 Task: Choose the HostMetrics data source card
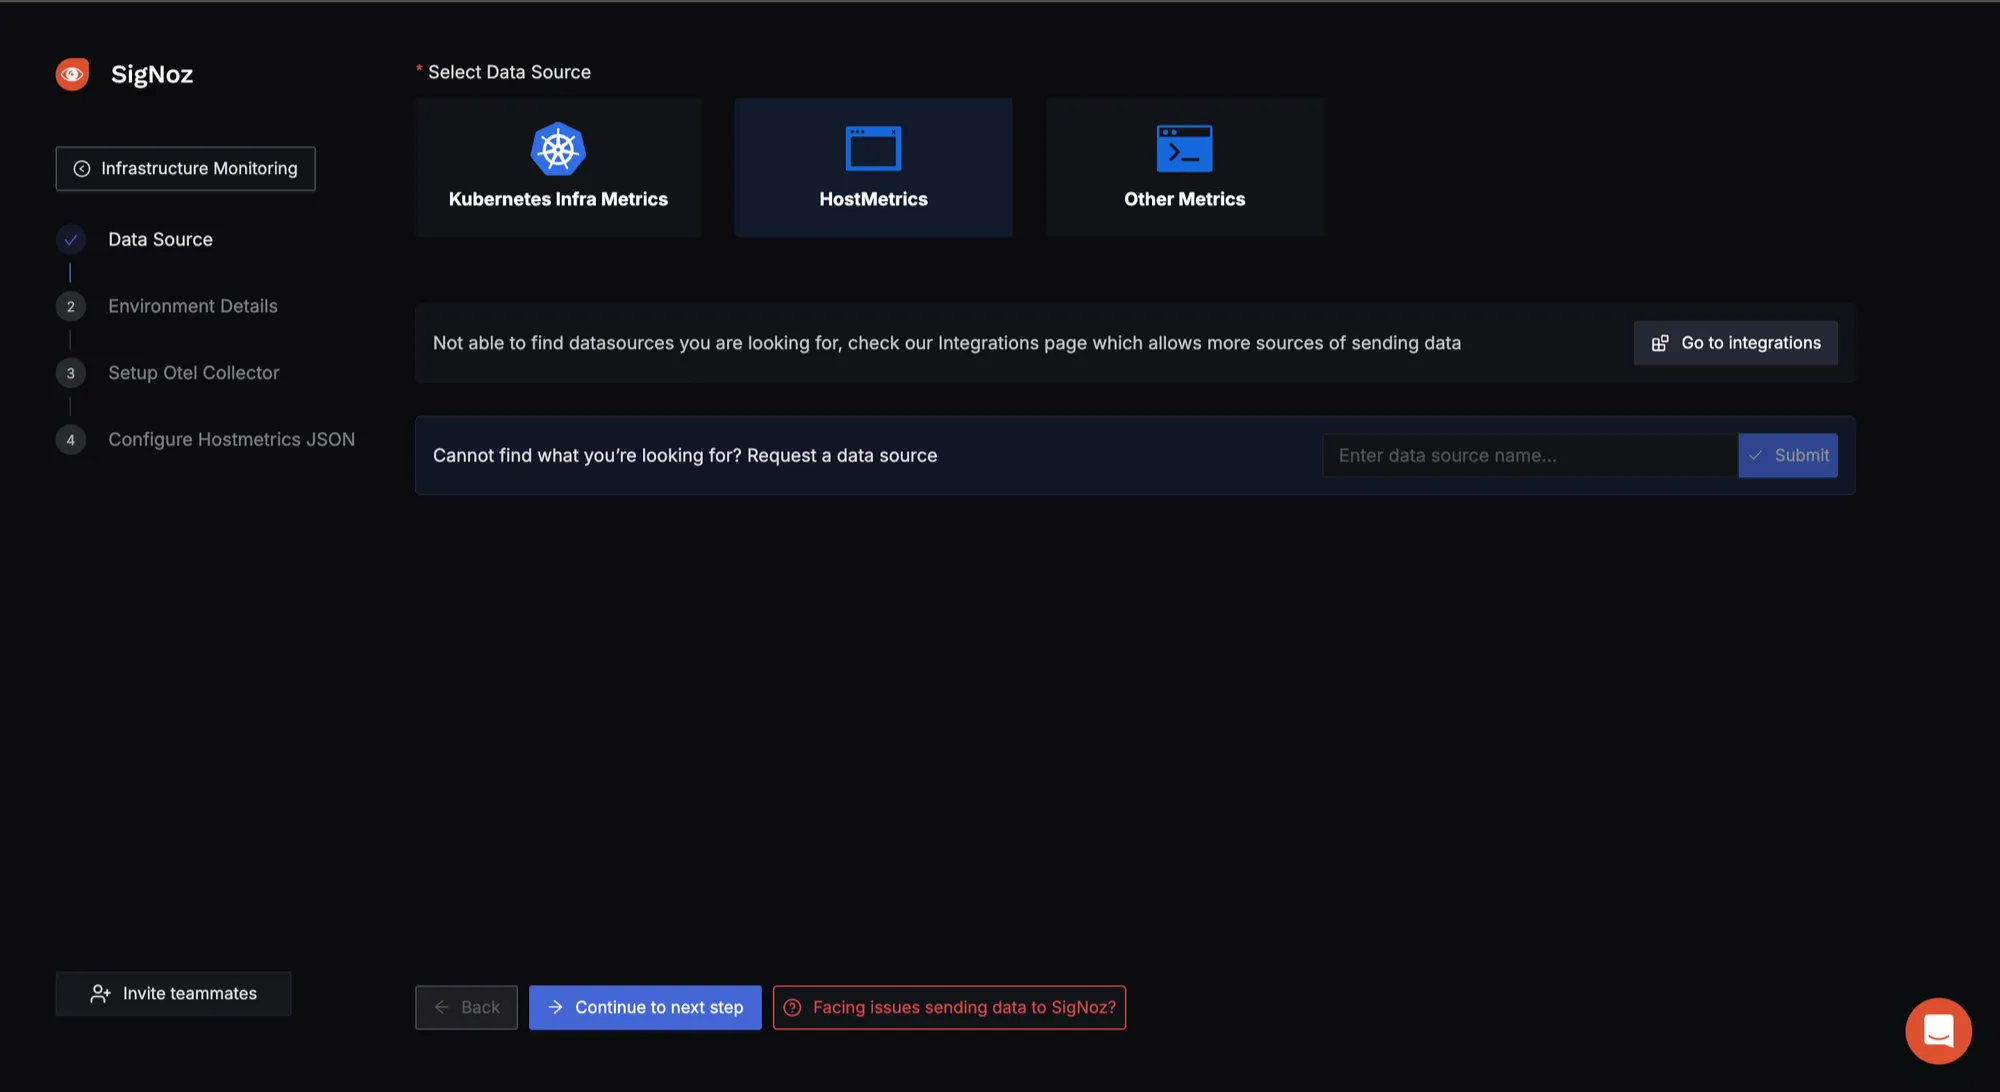pyautogui.click(x=873, y=167)
